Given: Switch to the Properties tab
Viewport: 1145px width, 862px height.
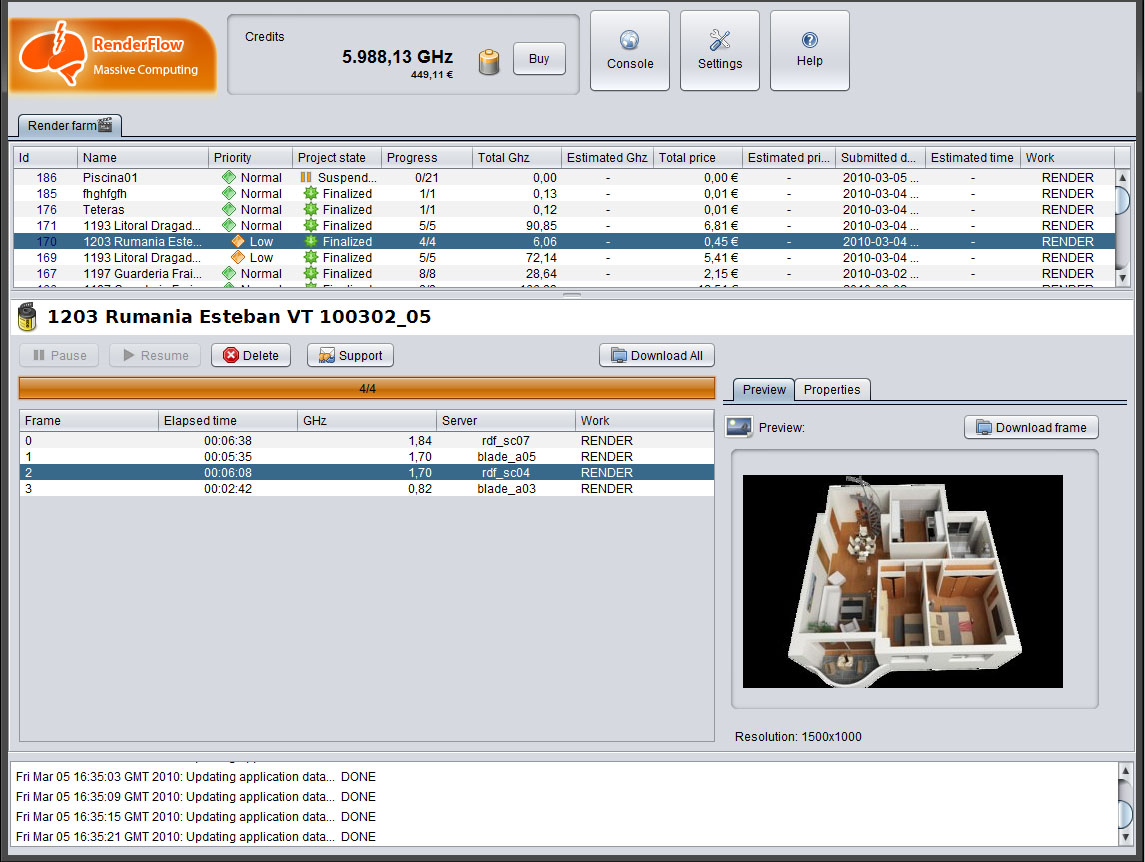Looking at the screenshot, I should click(x=832, y=389).
